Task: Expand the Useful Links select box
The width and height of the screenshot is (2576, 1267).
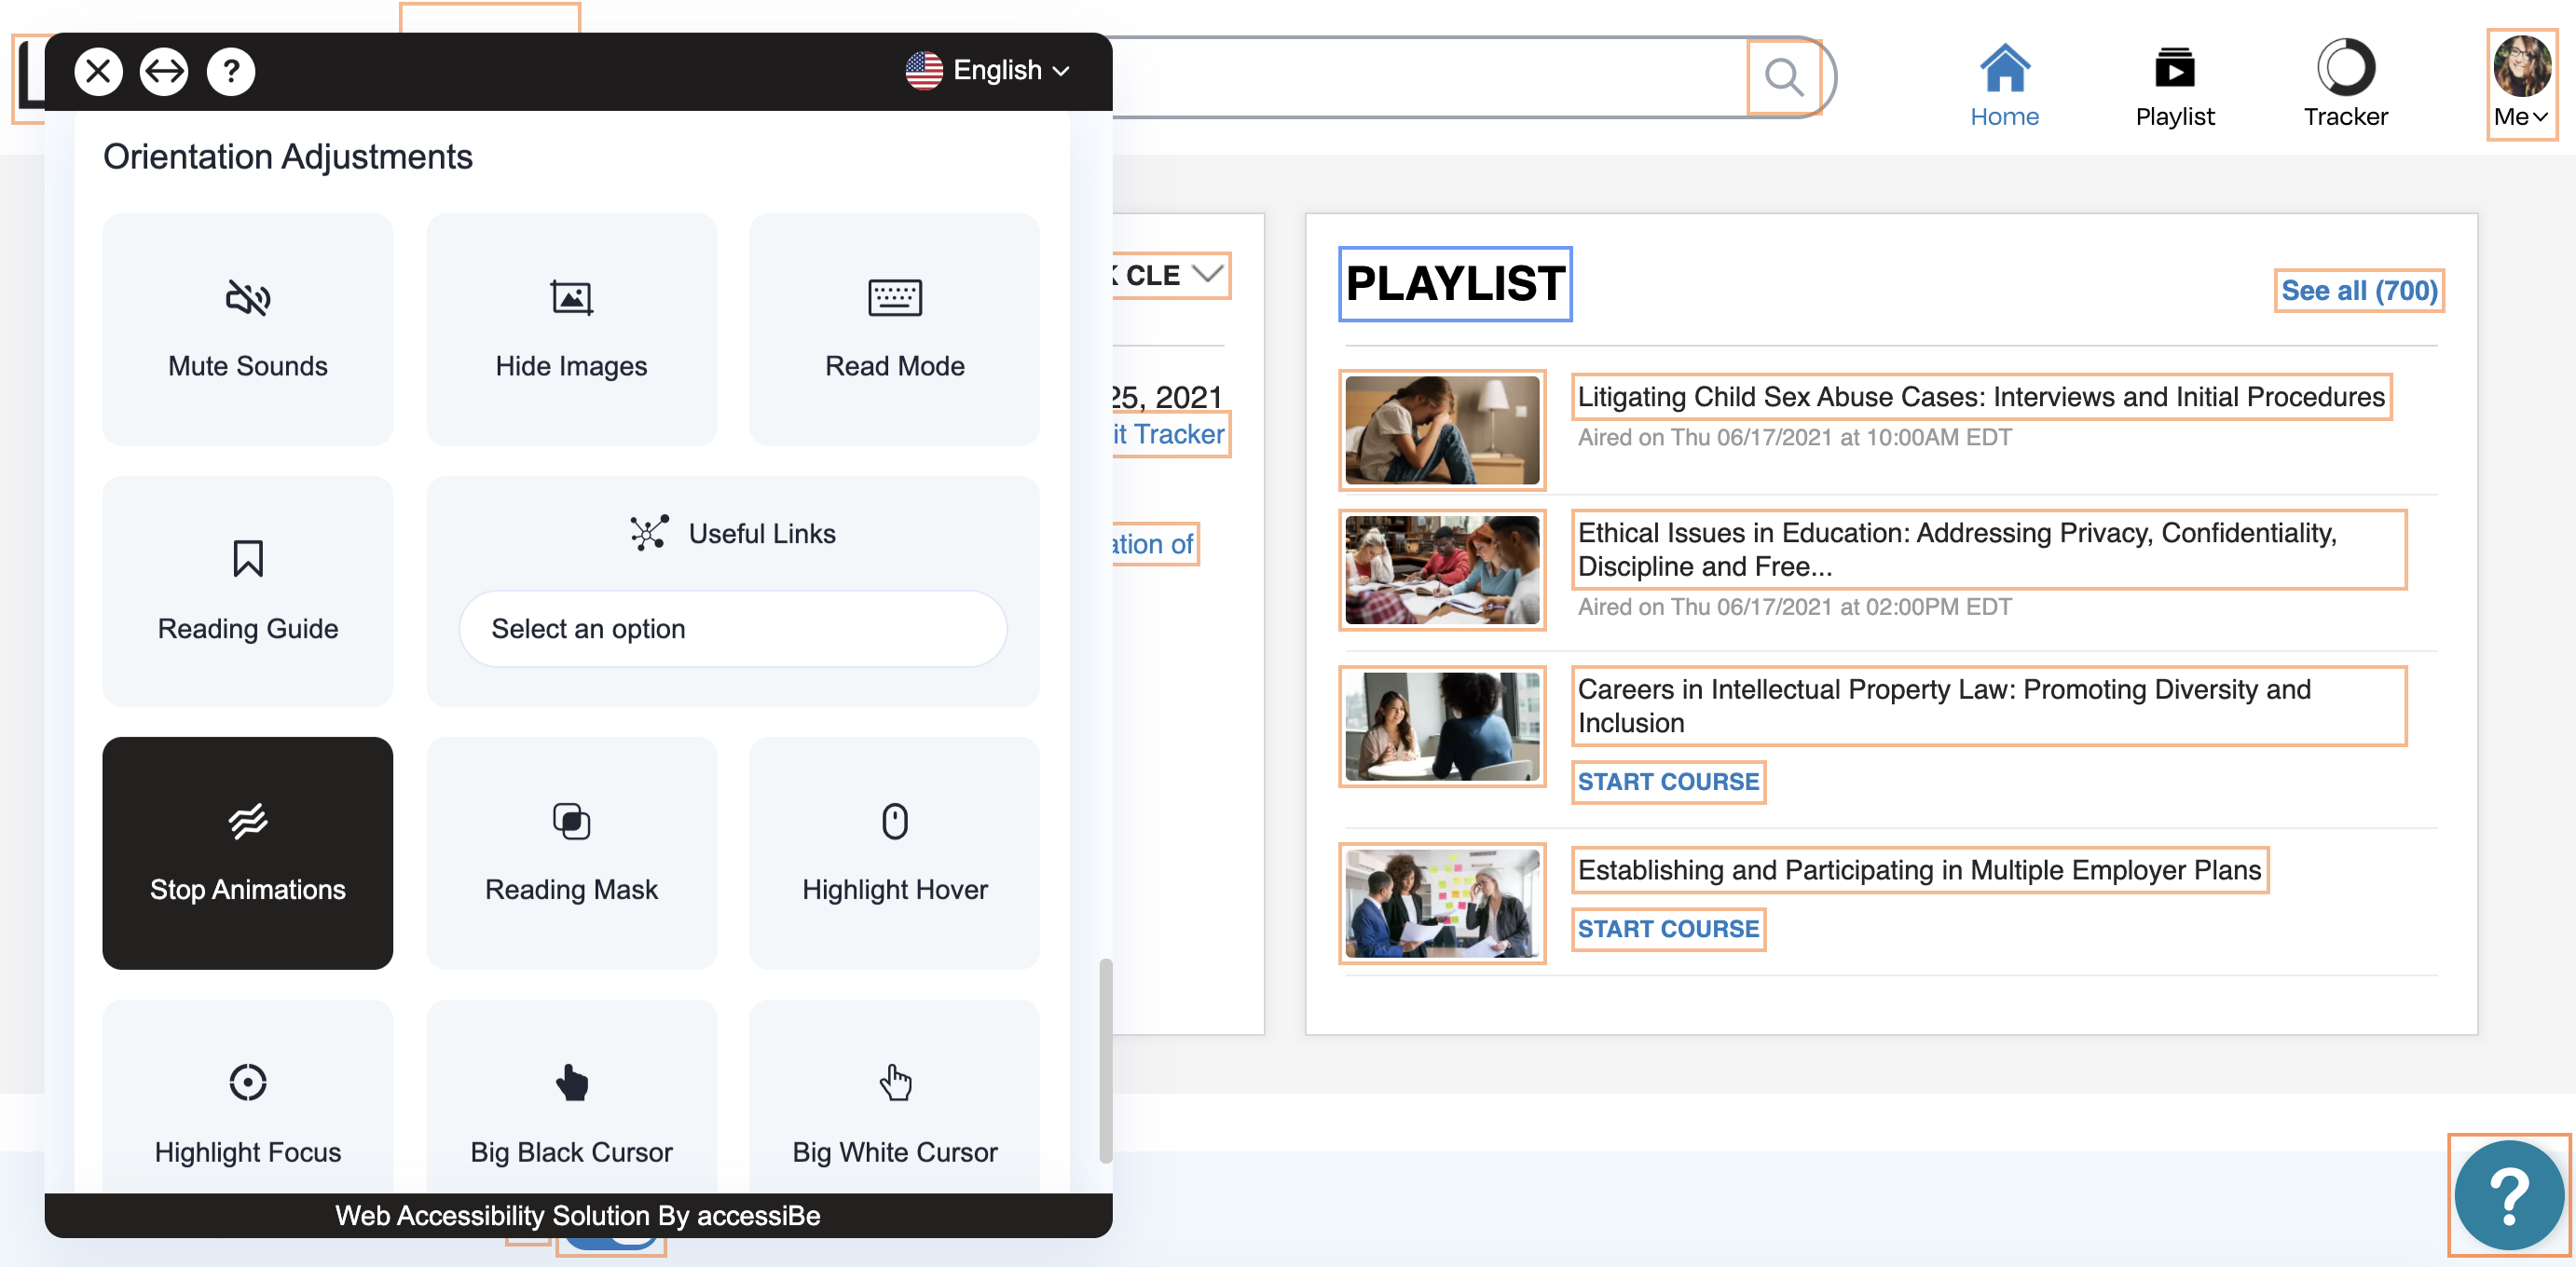Action: (x=732, y=628)
